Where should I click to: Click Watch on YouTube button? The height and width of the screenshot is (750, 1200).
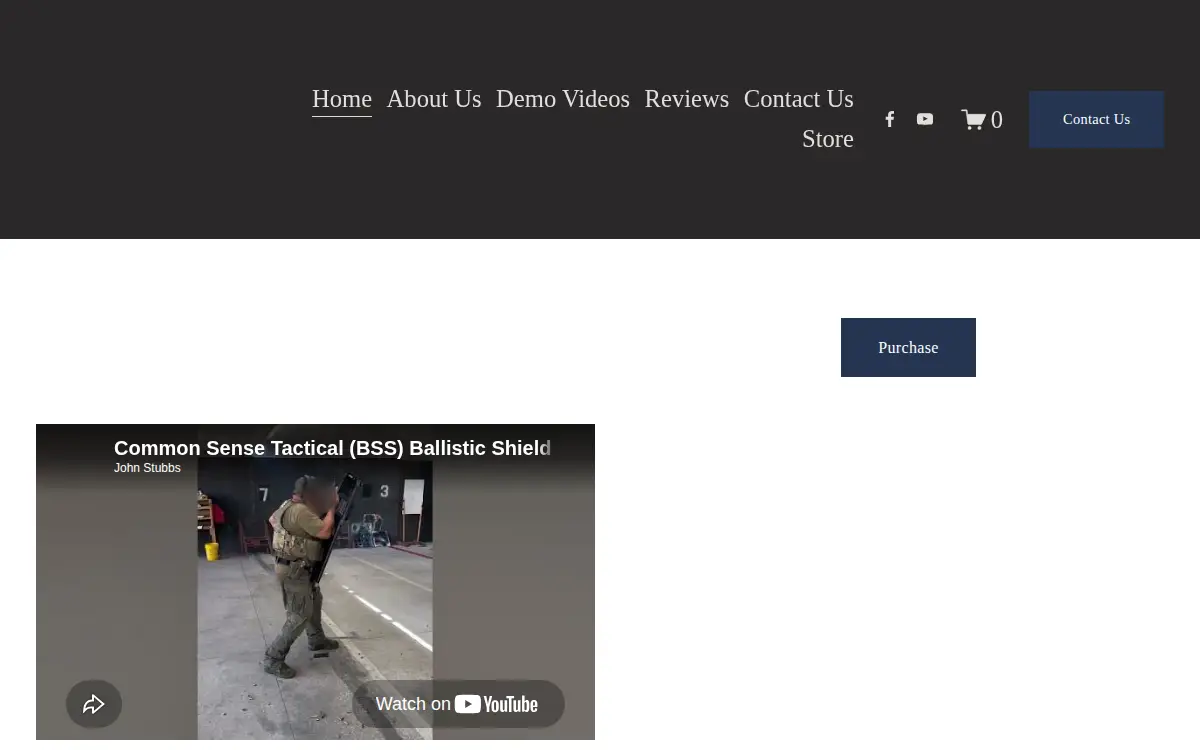(458, 704)
